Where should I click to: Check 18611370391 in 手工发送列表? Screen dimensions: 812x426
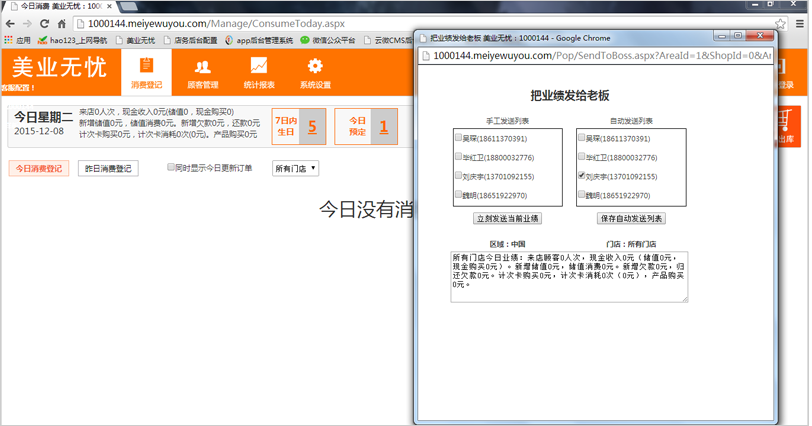pos(458,138)
